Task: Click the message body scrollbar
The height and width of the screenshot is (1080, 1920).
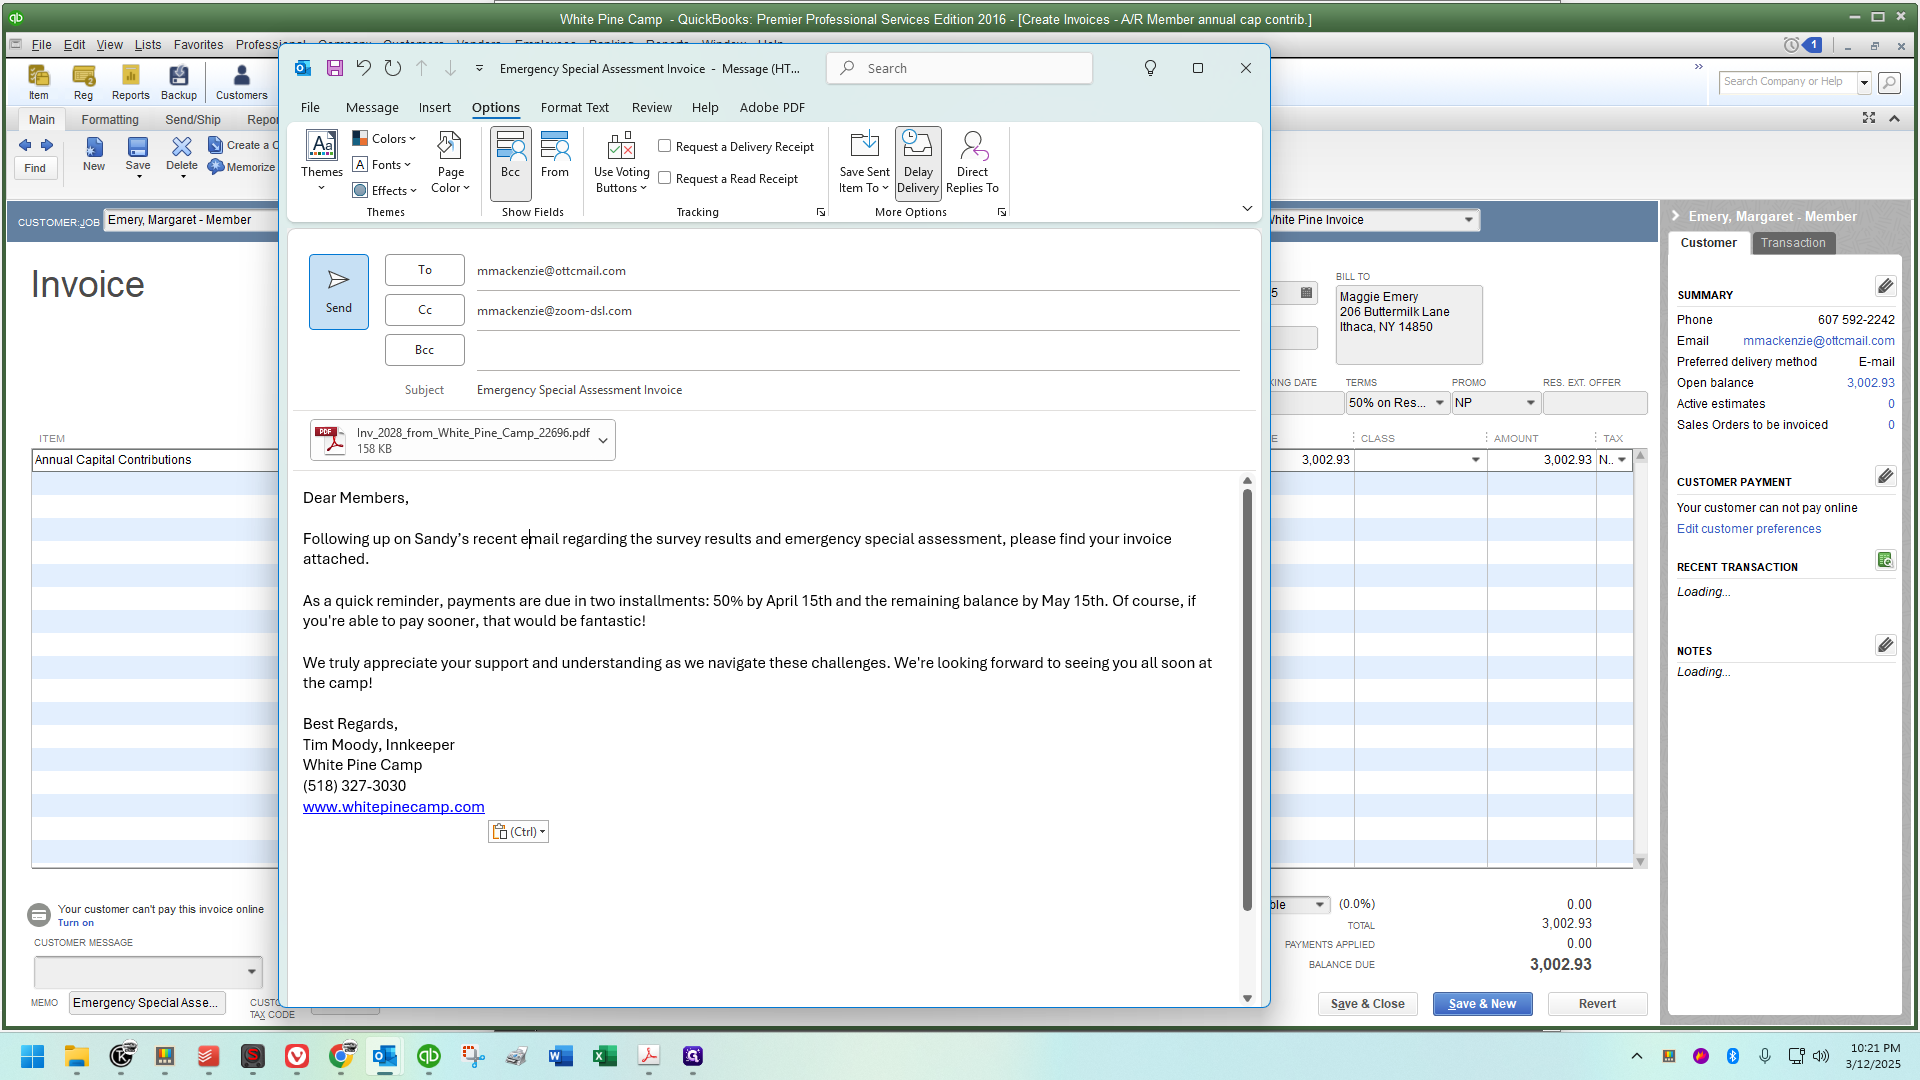Action: [1247, 700]
